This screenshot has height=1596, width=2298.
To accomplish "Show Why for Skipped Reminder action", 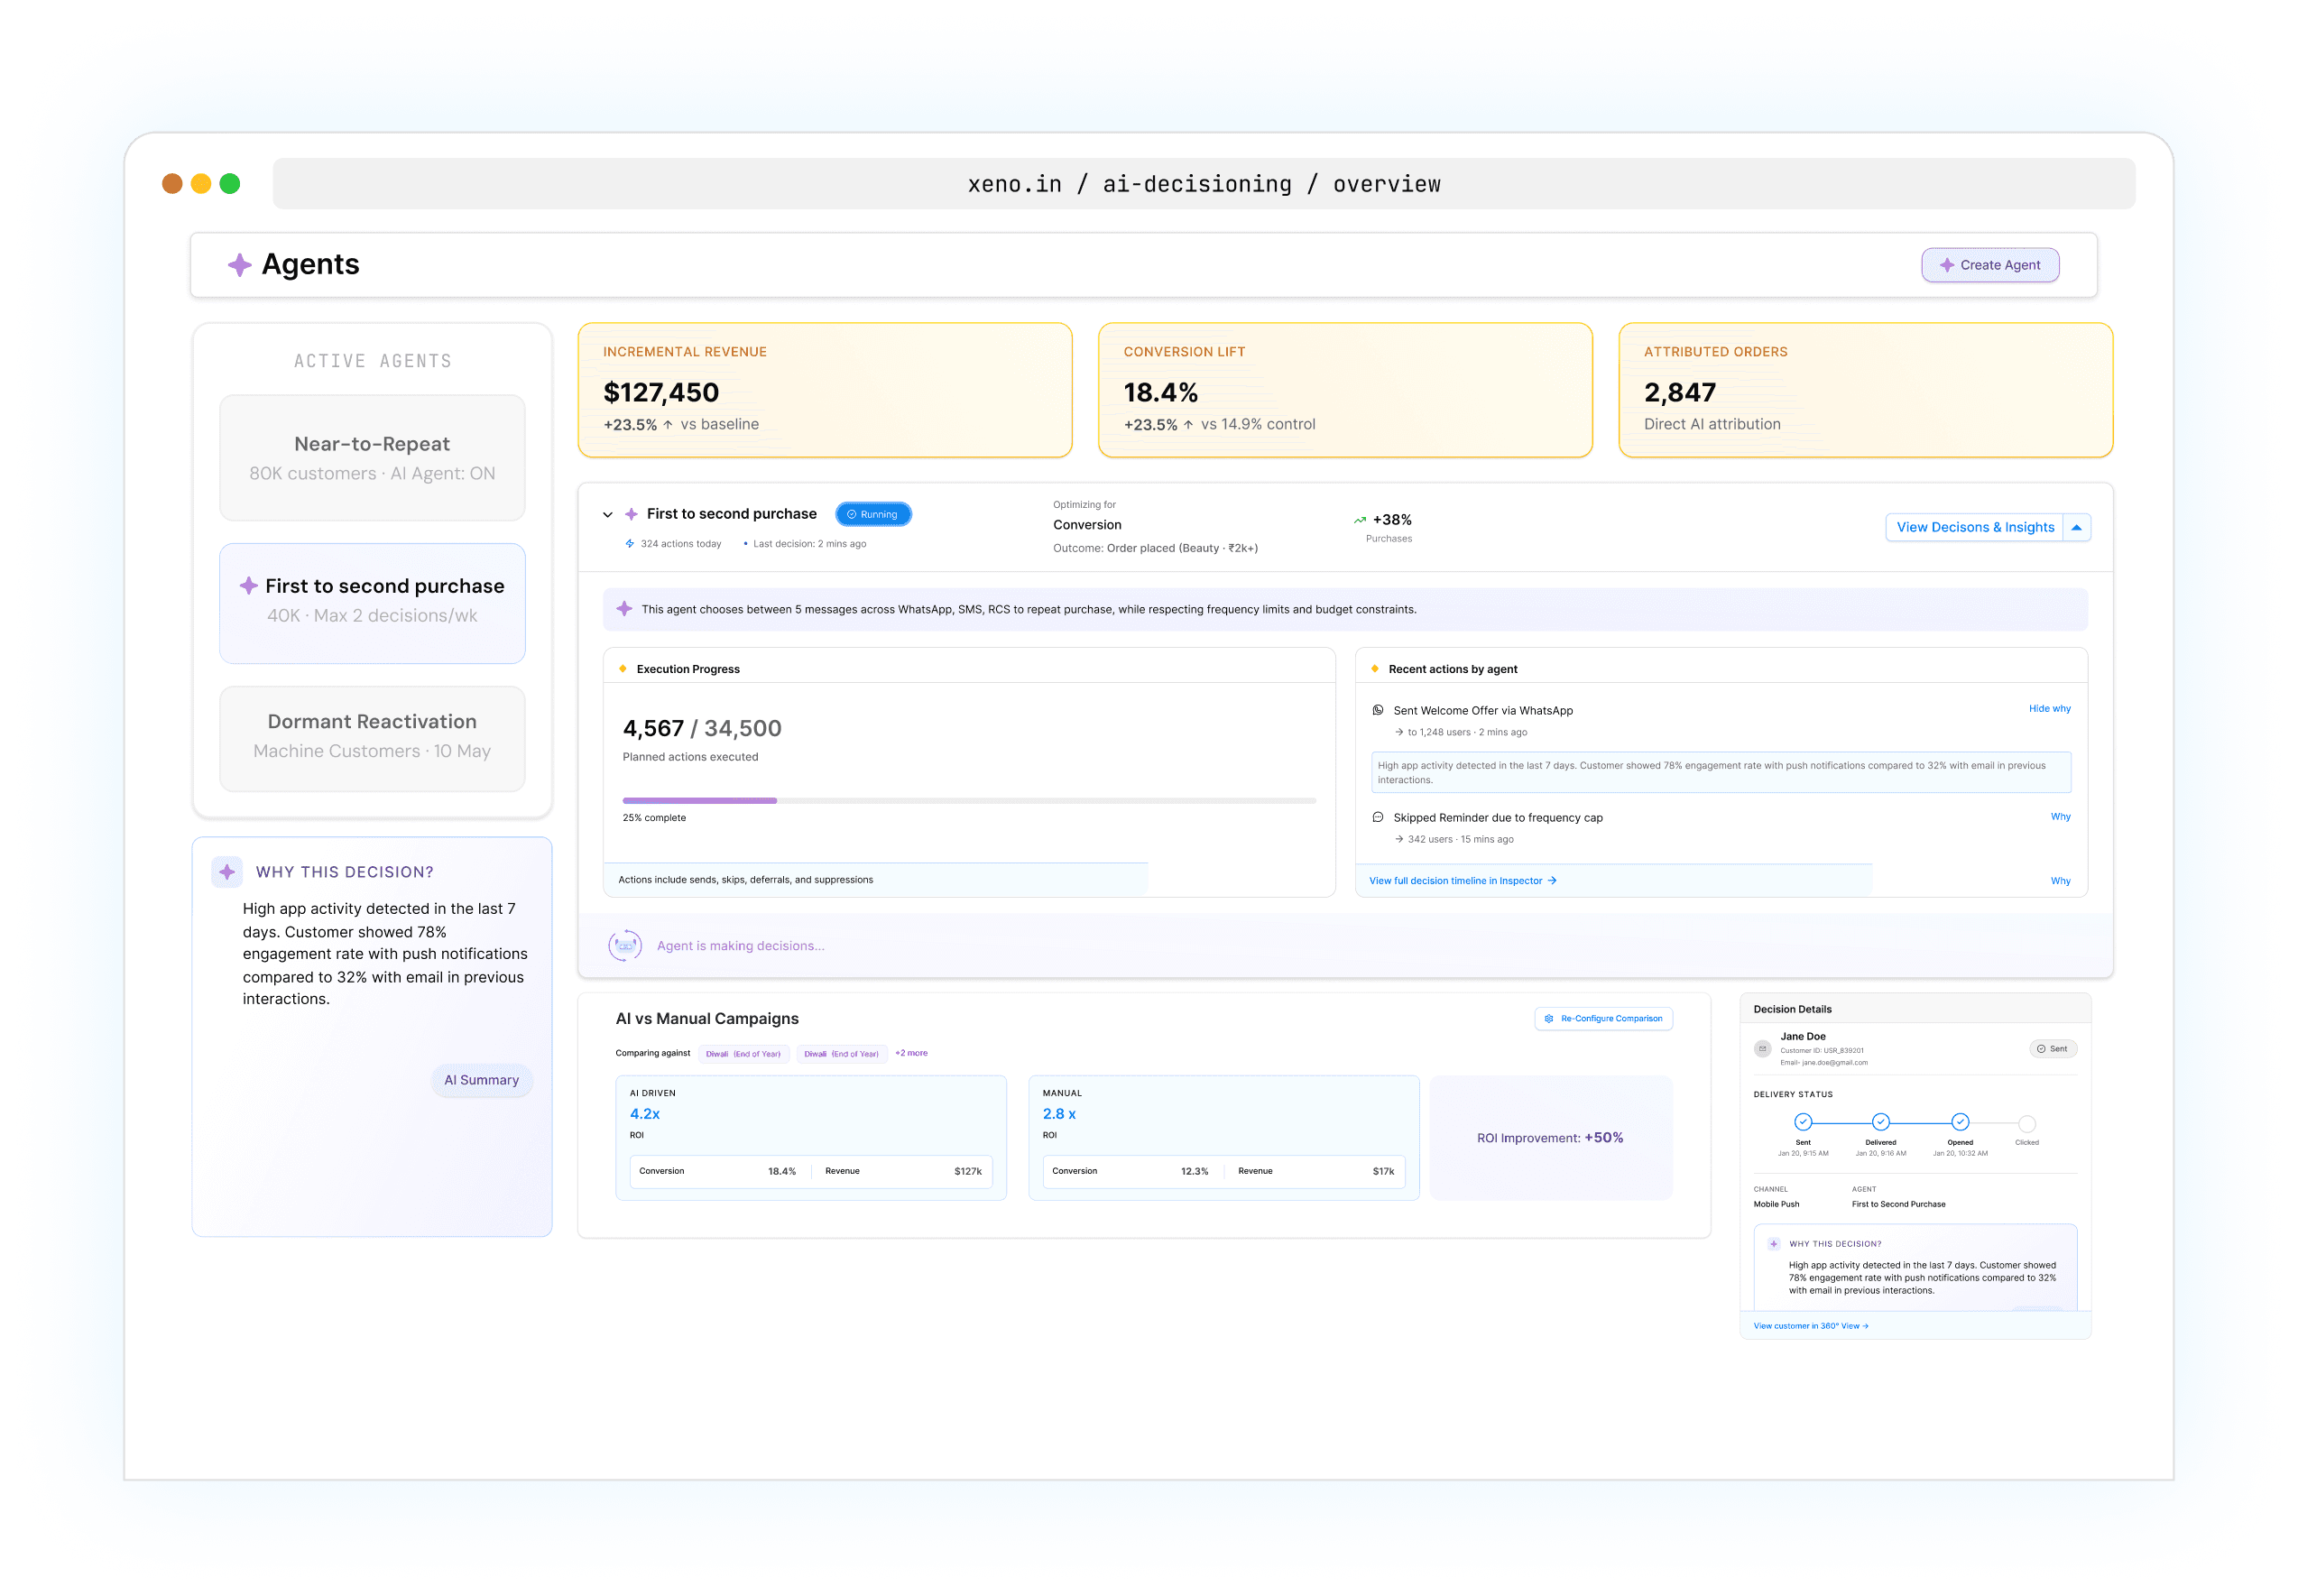I will [x=2060, y=816].
